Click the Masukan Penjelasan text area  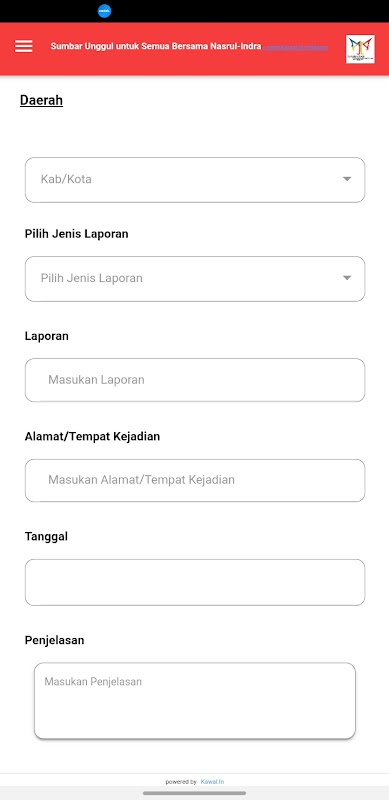point(195,701)
